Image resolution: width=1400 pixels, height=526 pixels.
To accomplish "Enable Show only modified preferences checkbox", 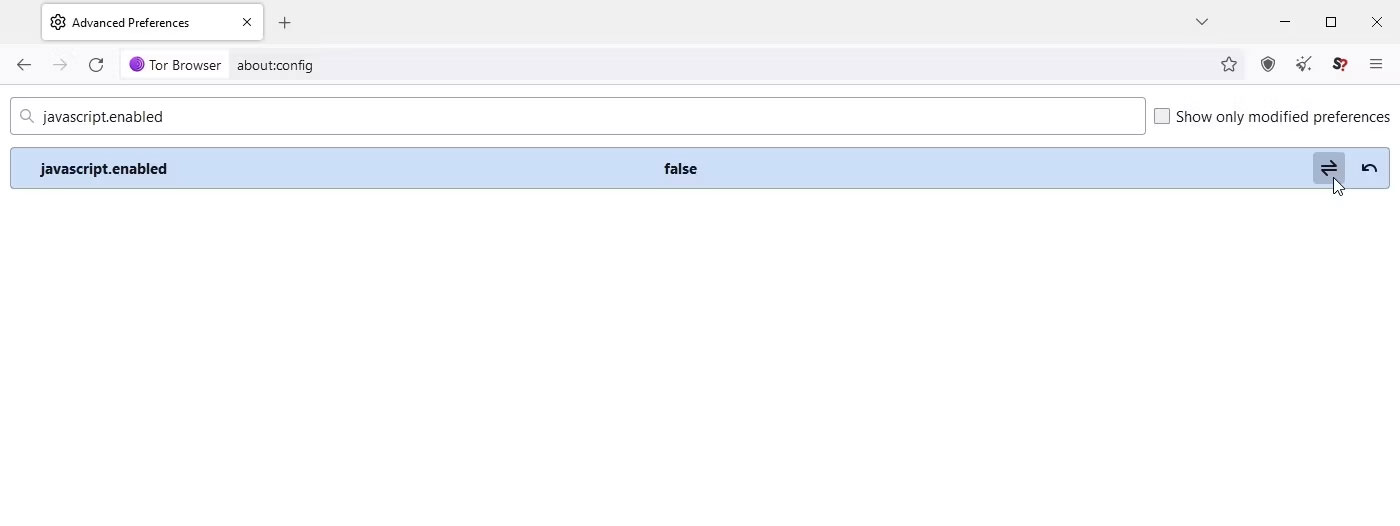I will point(1162,116).
